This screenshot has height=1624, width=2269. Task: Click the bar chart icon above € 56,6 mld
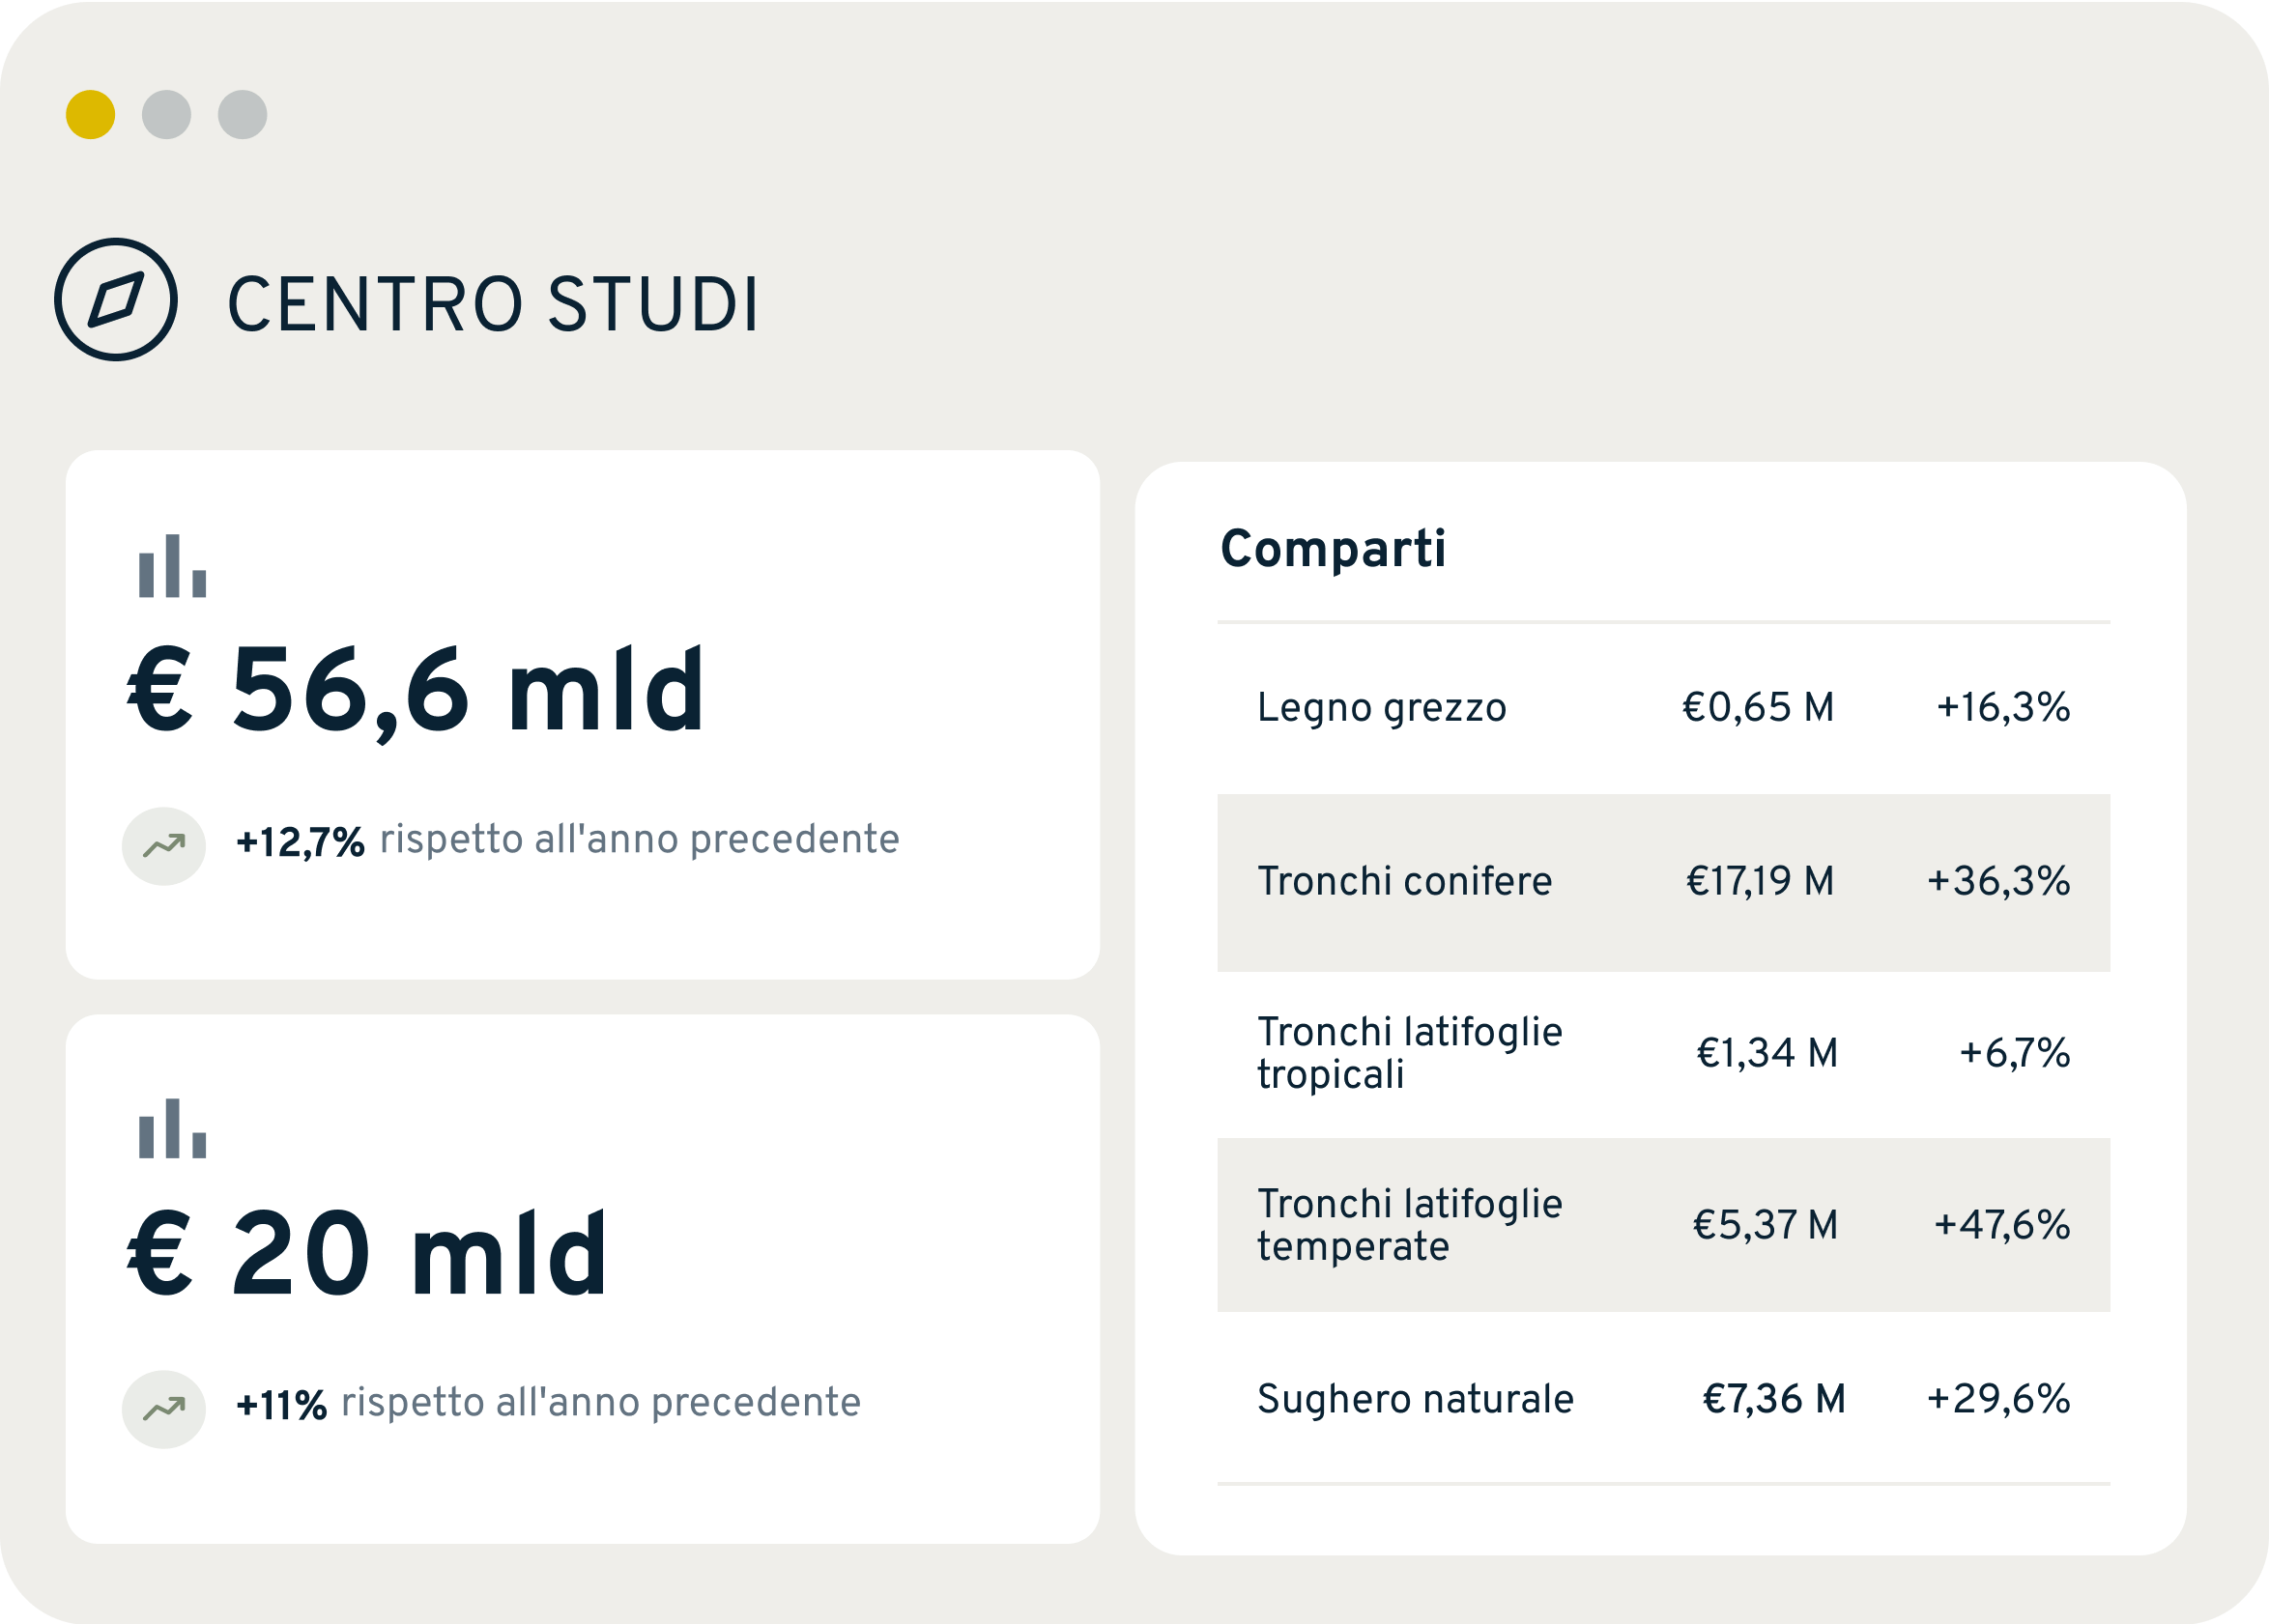[172, 566]
